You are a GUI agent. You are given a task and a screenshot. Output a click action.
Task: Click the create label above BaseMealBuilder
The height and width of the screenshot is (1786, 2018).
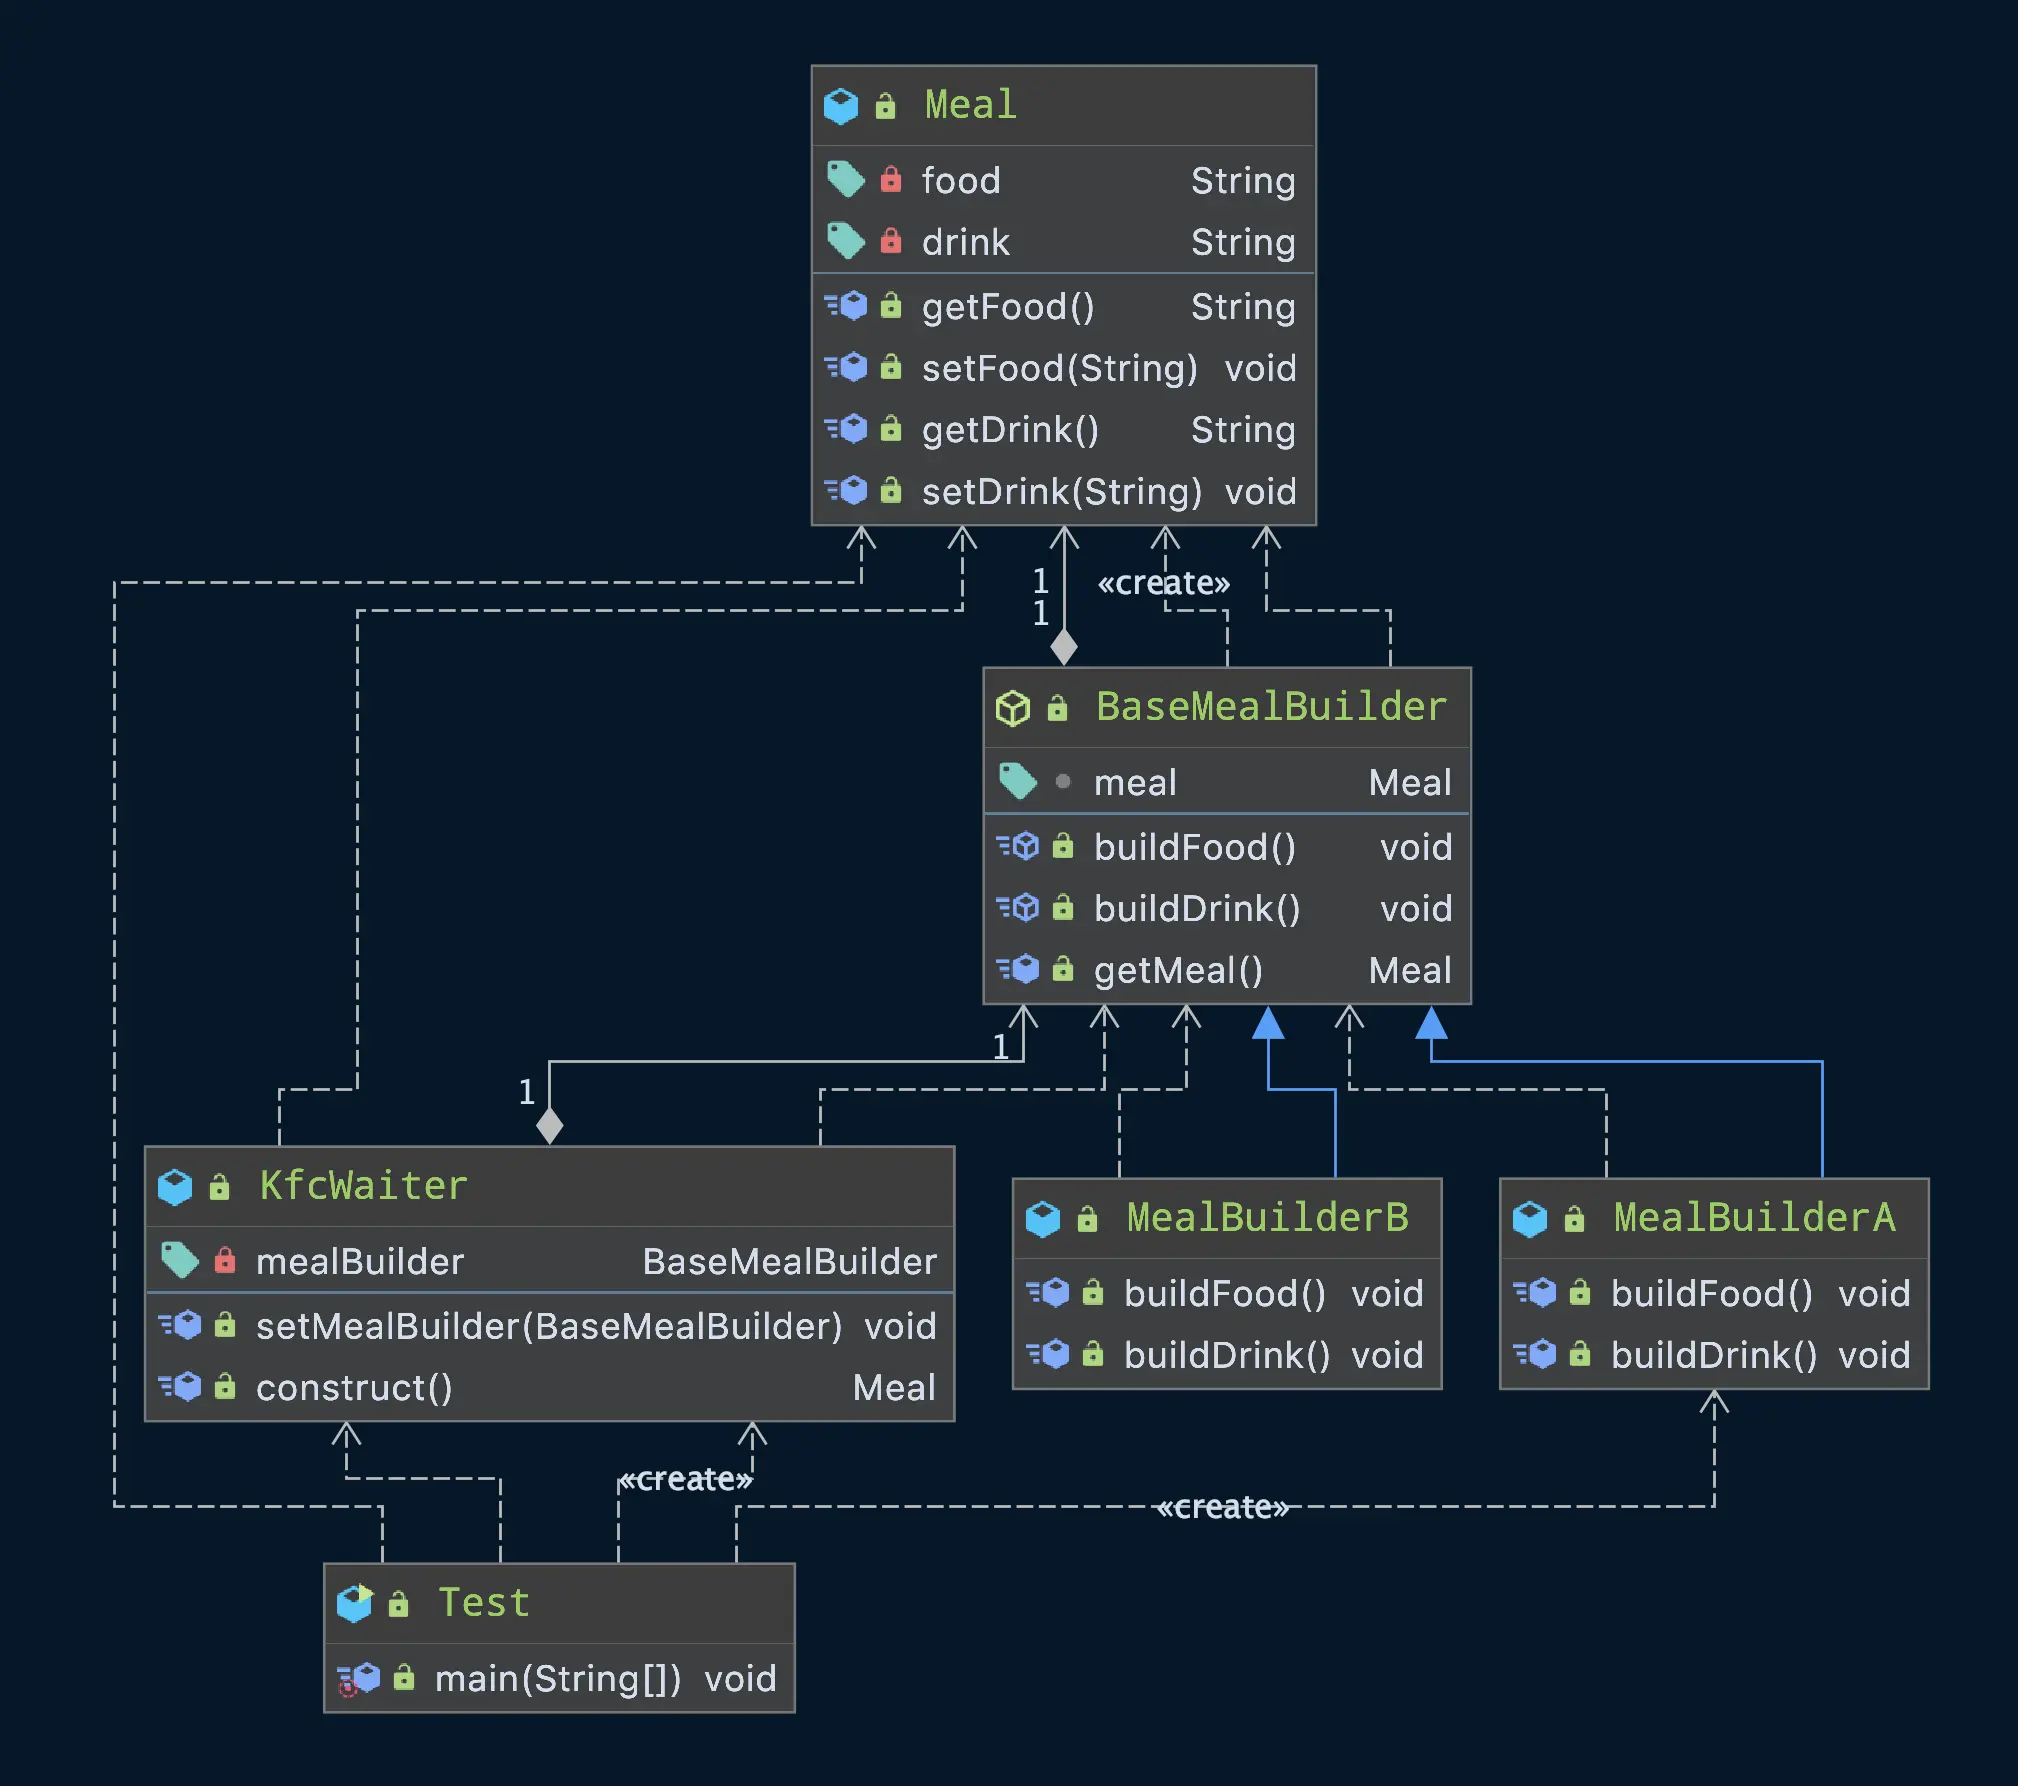click(1163, 583)
